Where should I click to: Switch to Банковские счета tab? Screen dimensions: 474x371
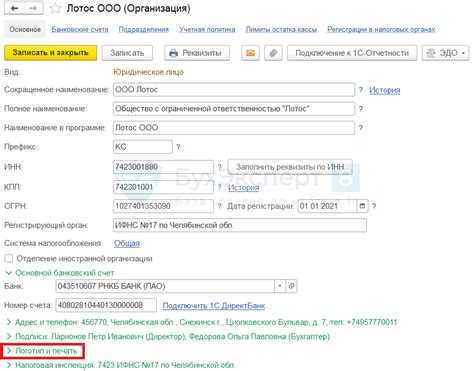pos(80,29)
